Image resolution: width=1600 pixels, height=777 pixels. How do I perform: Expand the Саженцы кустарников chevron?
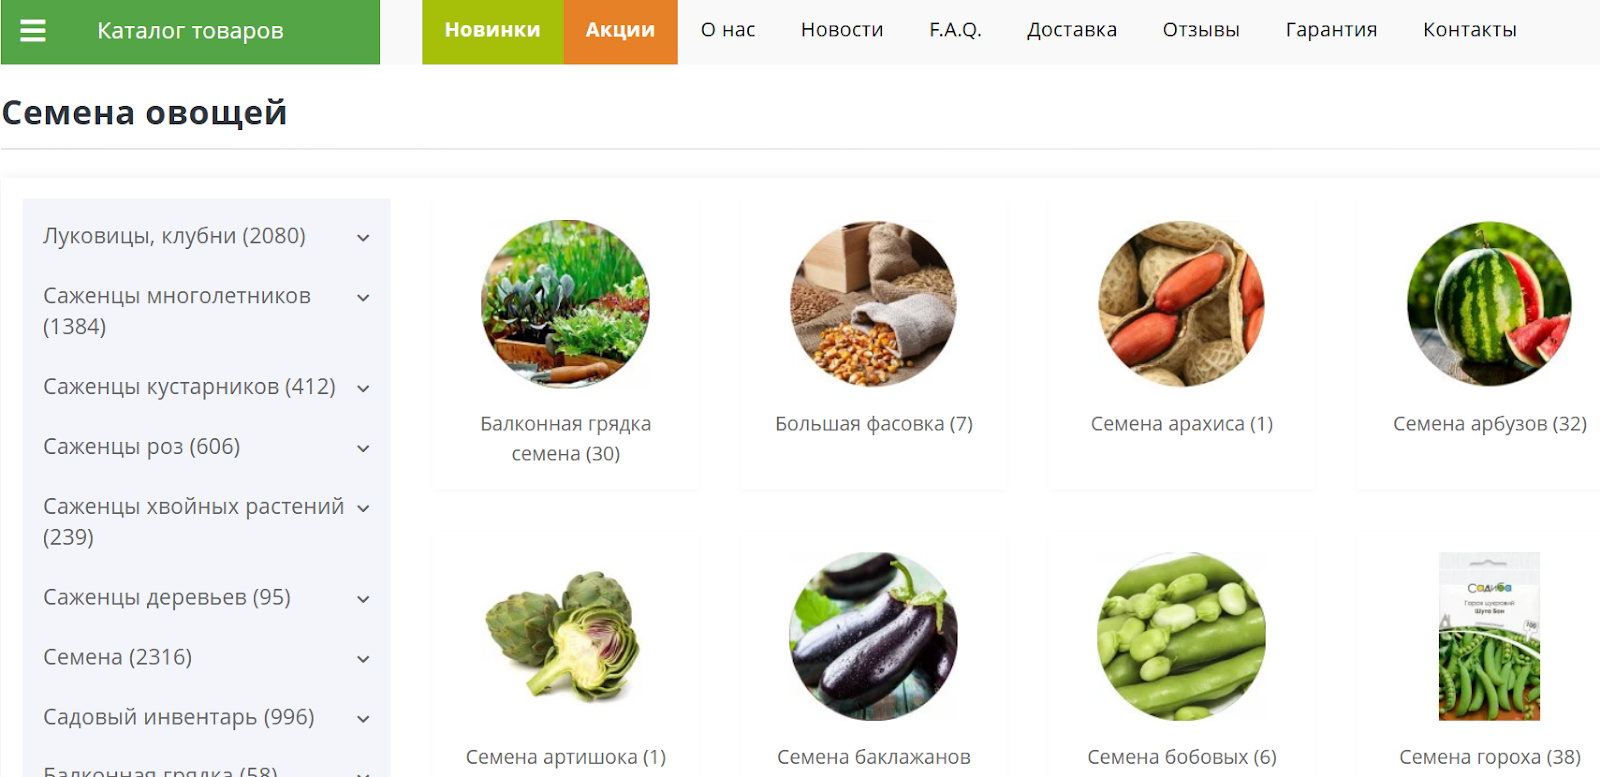pyautogui.click(x=363, y=389)
